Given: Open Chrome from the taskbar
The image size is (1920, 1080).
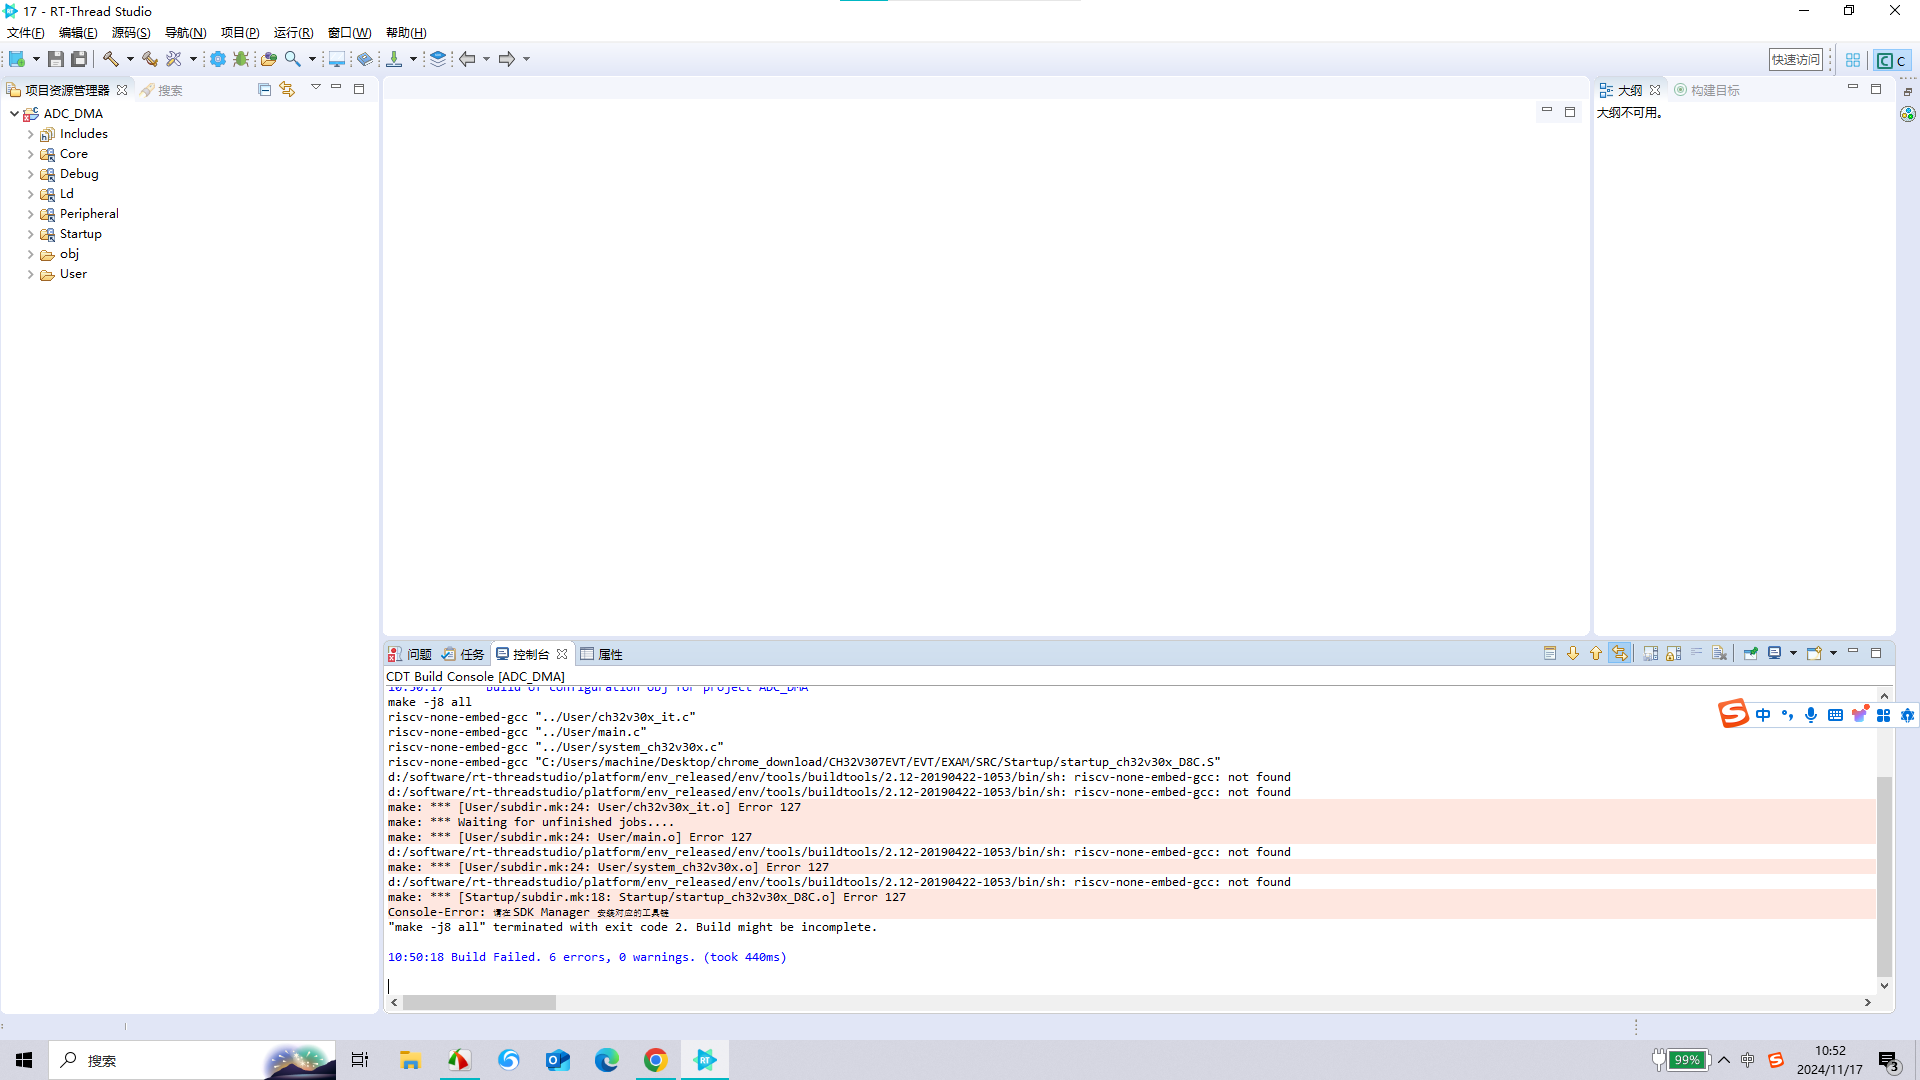Looking at the screenshot, I should click(656, 1060).
